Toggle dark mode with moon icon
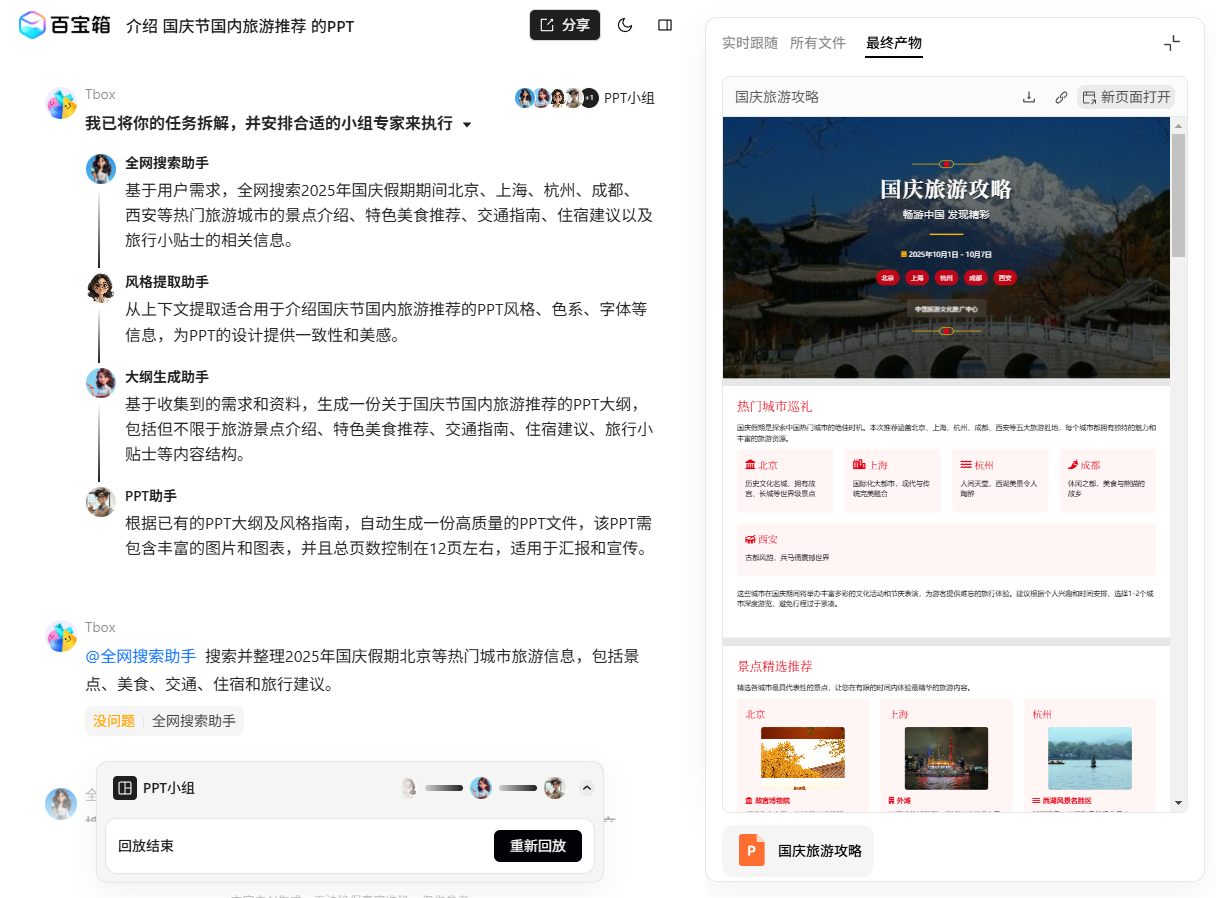This screenshot has width=1216, height=898. click(x=625, y=25)
